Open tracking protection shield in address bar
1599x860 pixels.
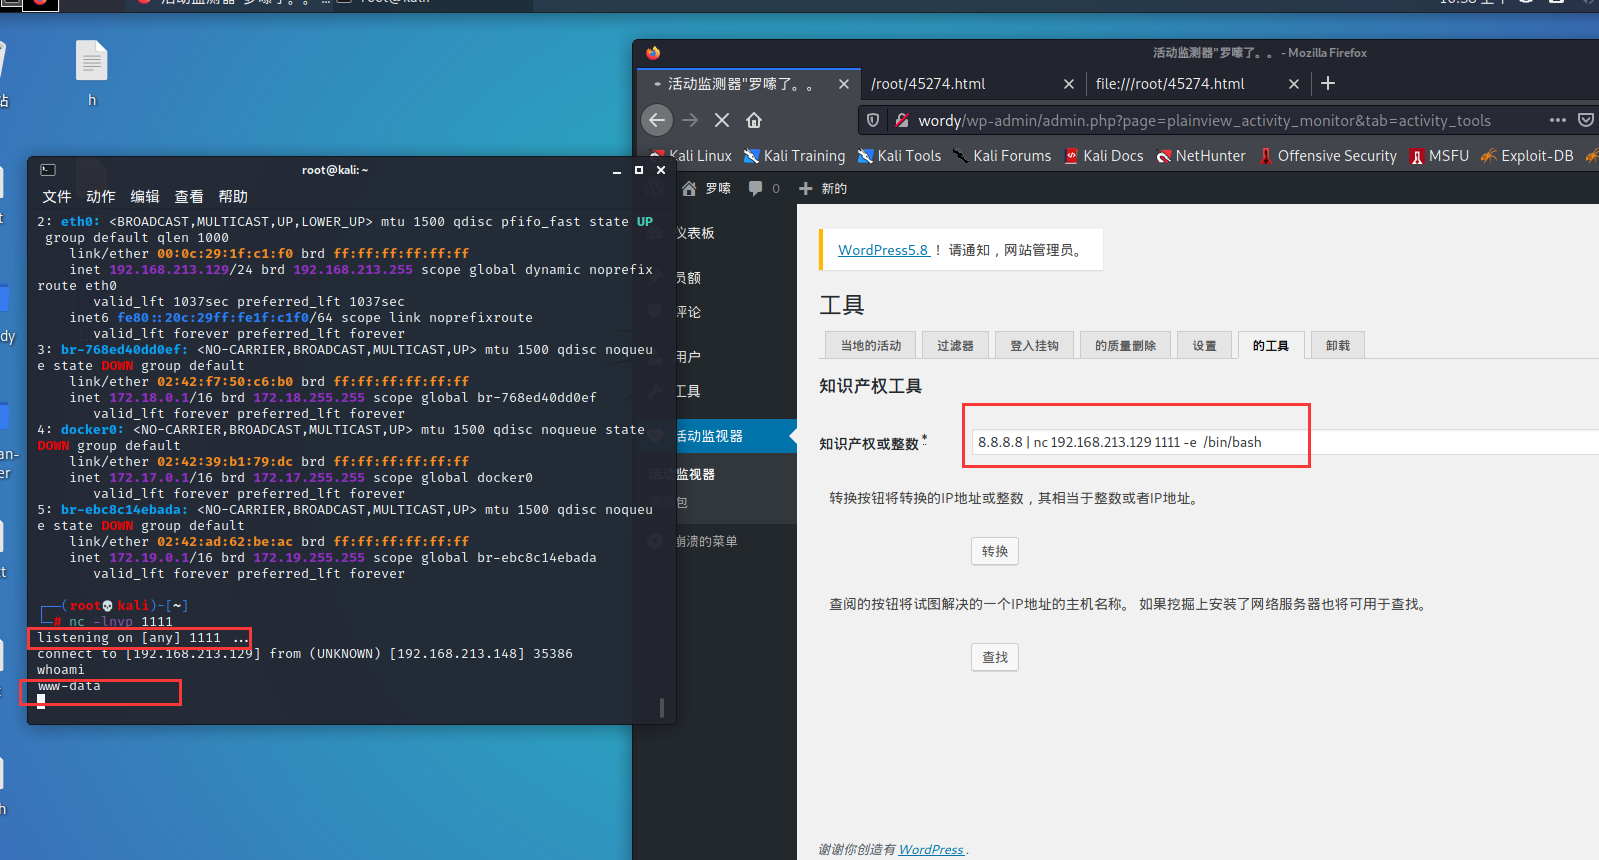click(873, 120)
